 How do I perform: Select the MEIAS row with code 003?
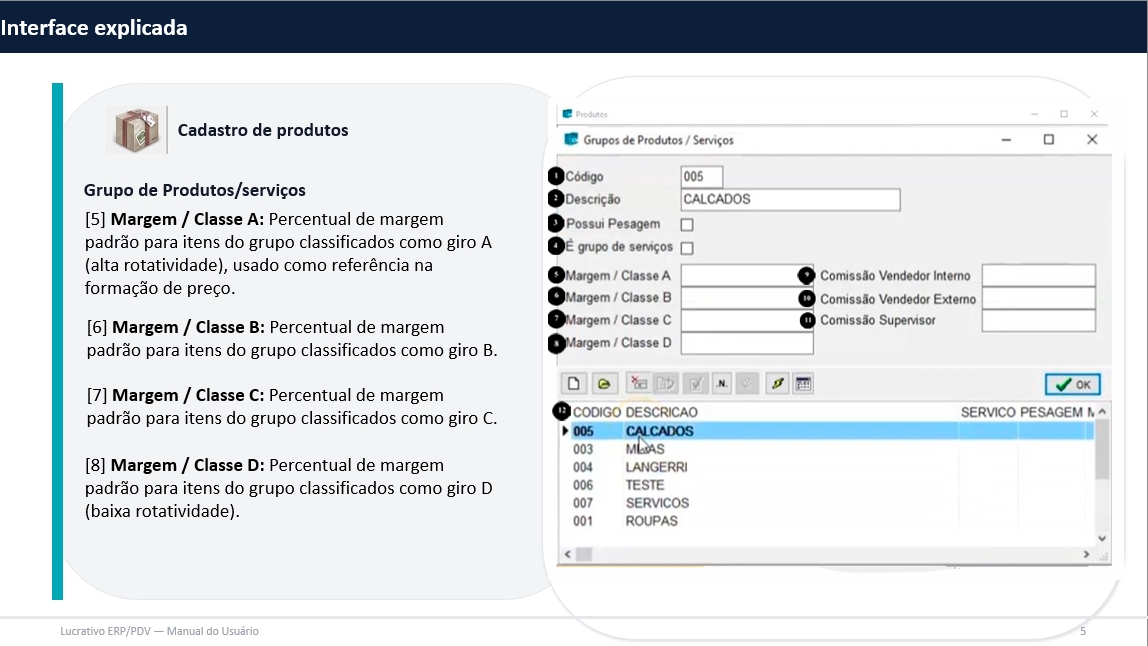tap(645, 449)
